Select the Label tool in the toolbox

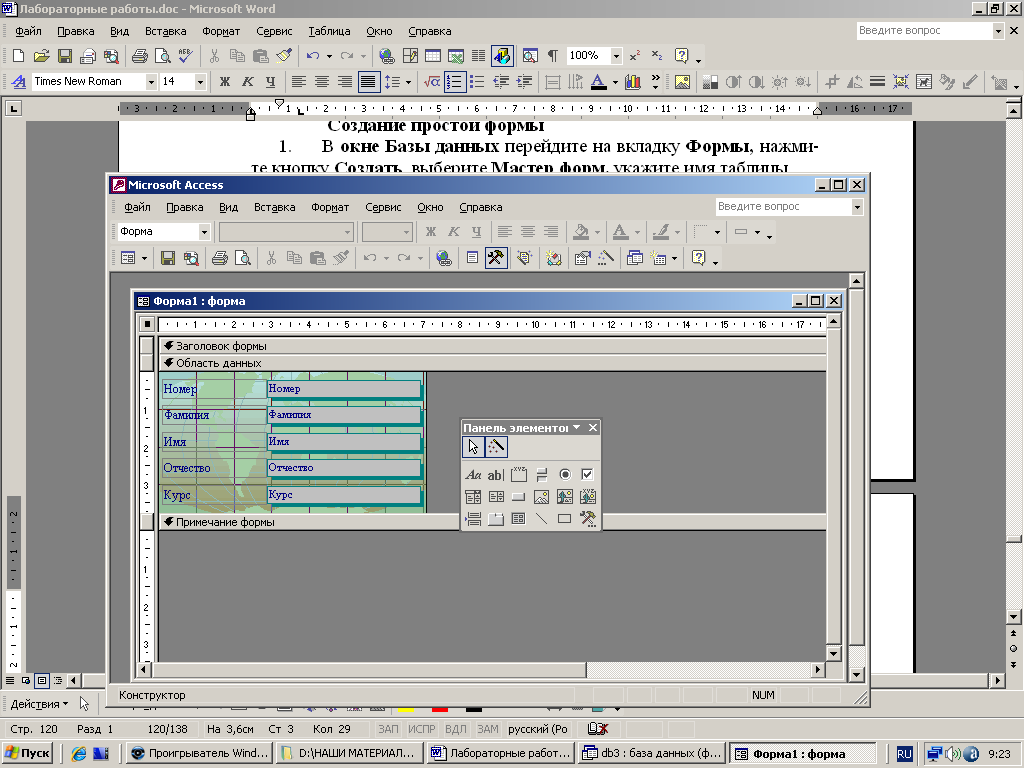[473, 475]
